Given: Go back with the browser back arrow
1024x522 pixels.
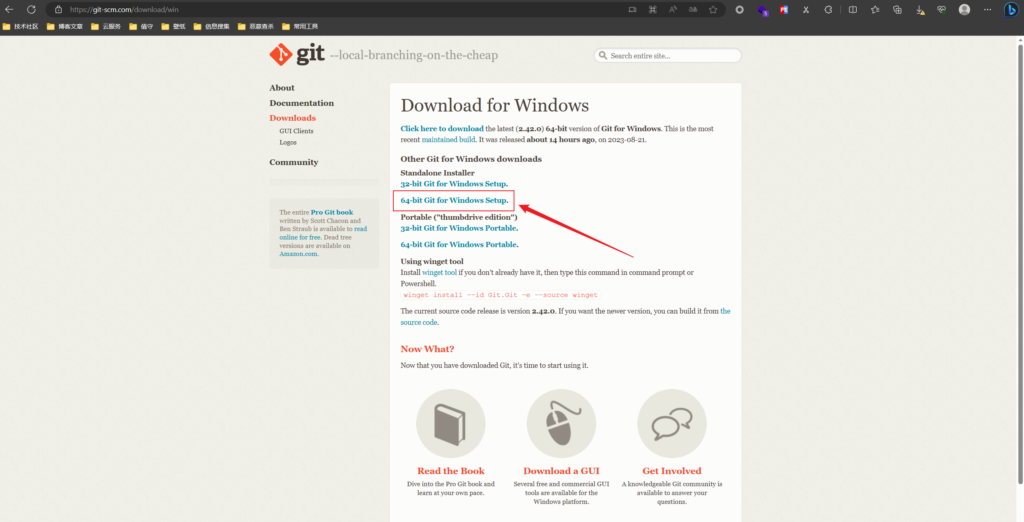Looking at the screenshot, I should [9, 10].
